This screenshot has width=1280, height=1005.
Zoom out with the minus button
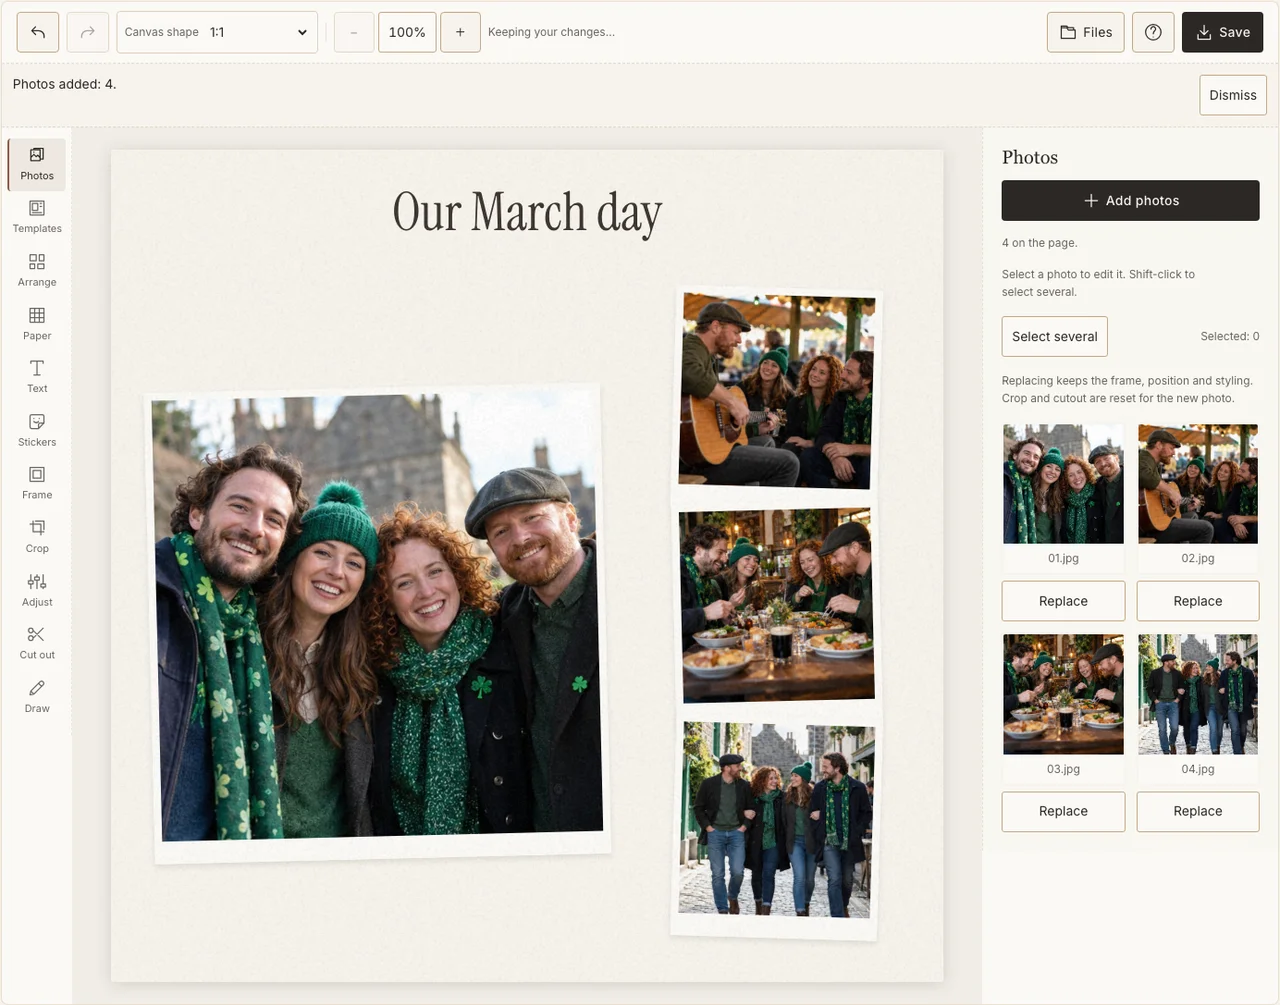[354, 32]
